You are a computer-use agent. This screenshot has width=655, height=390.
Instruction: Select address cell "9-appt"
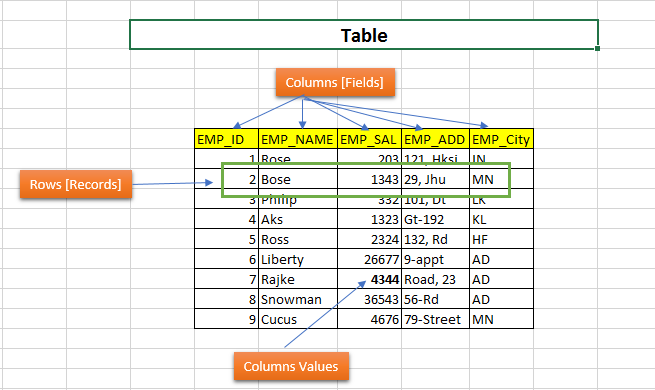pos(435,259)
